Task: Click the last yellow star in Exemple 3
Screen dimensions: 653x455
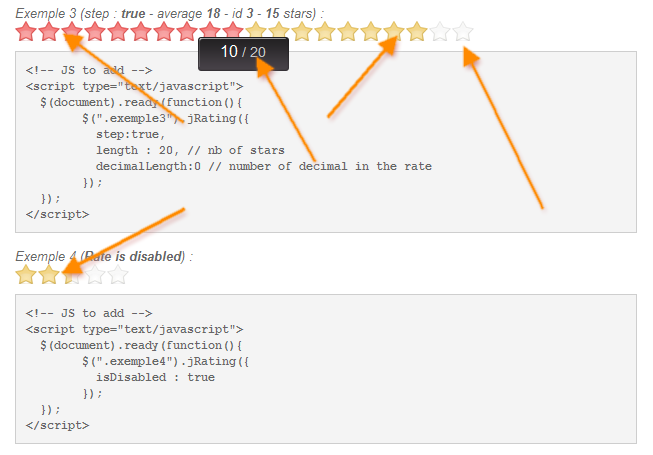Action: click(x=417, y=32)
